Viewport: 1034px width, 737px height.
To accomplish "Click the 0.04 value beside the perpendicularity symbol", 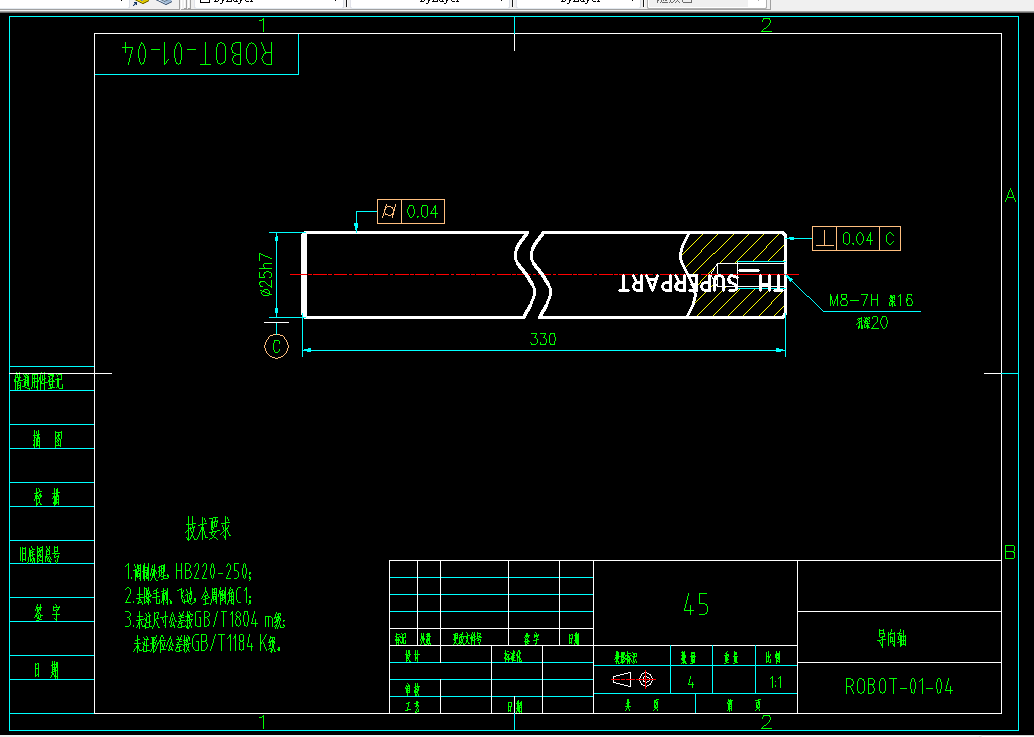I will [858, 239].
